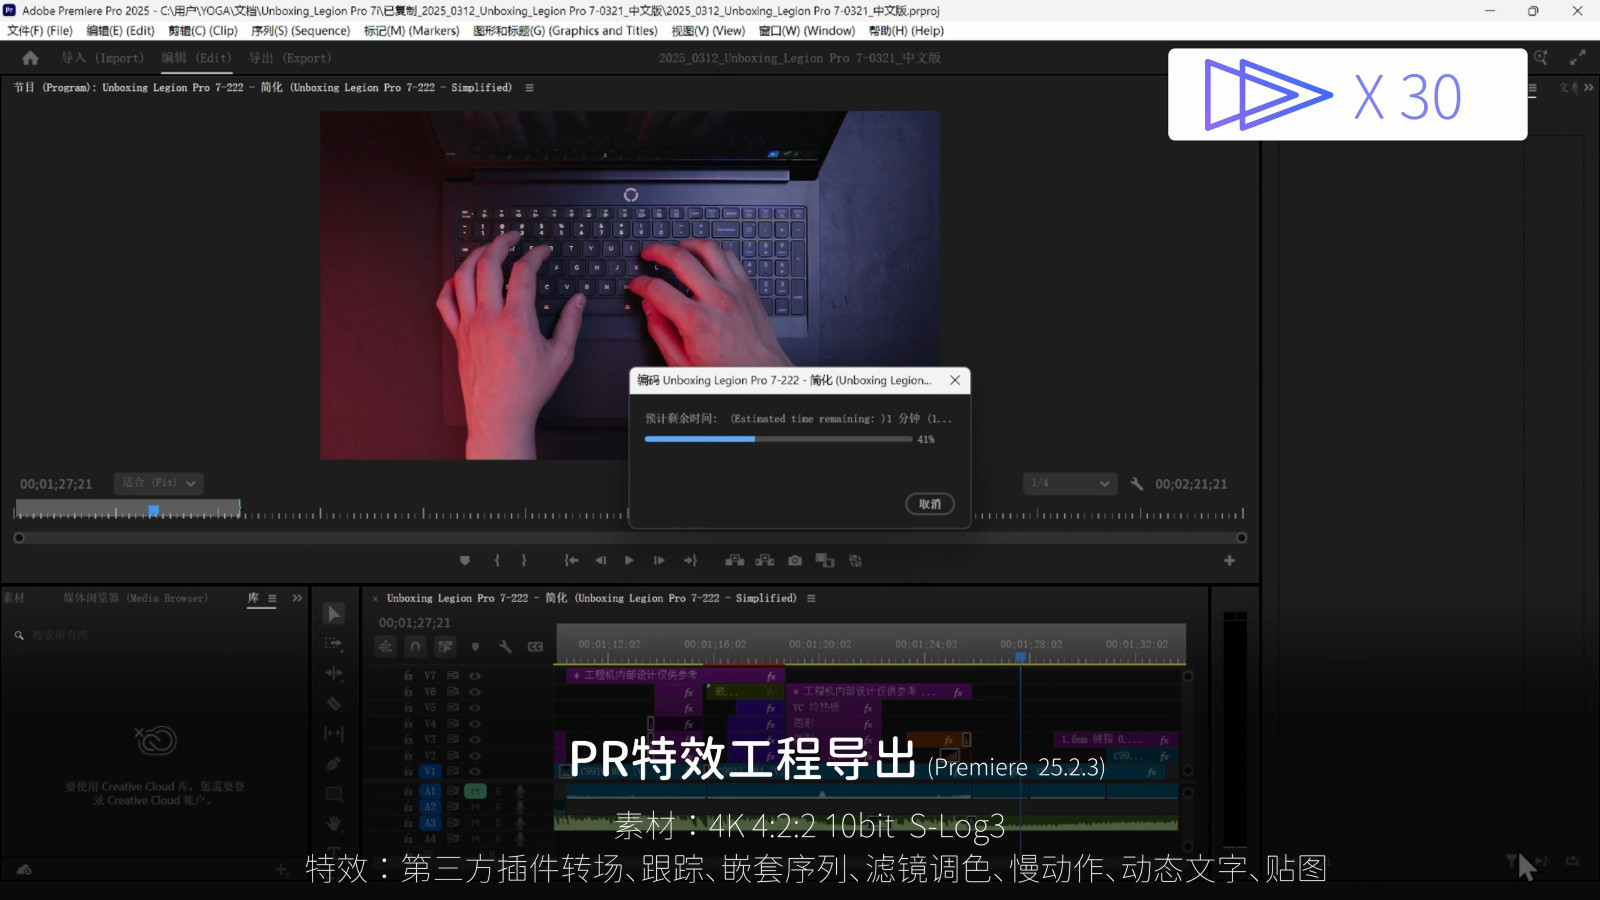Toggle lock on V7 track
Image resolution: width=1600 pixels, height=900 pixels.
408,676
